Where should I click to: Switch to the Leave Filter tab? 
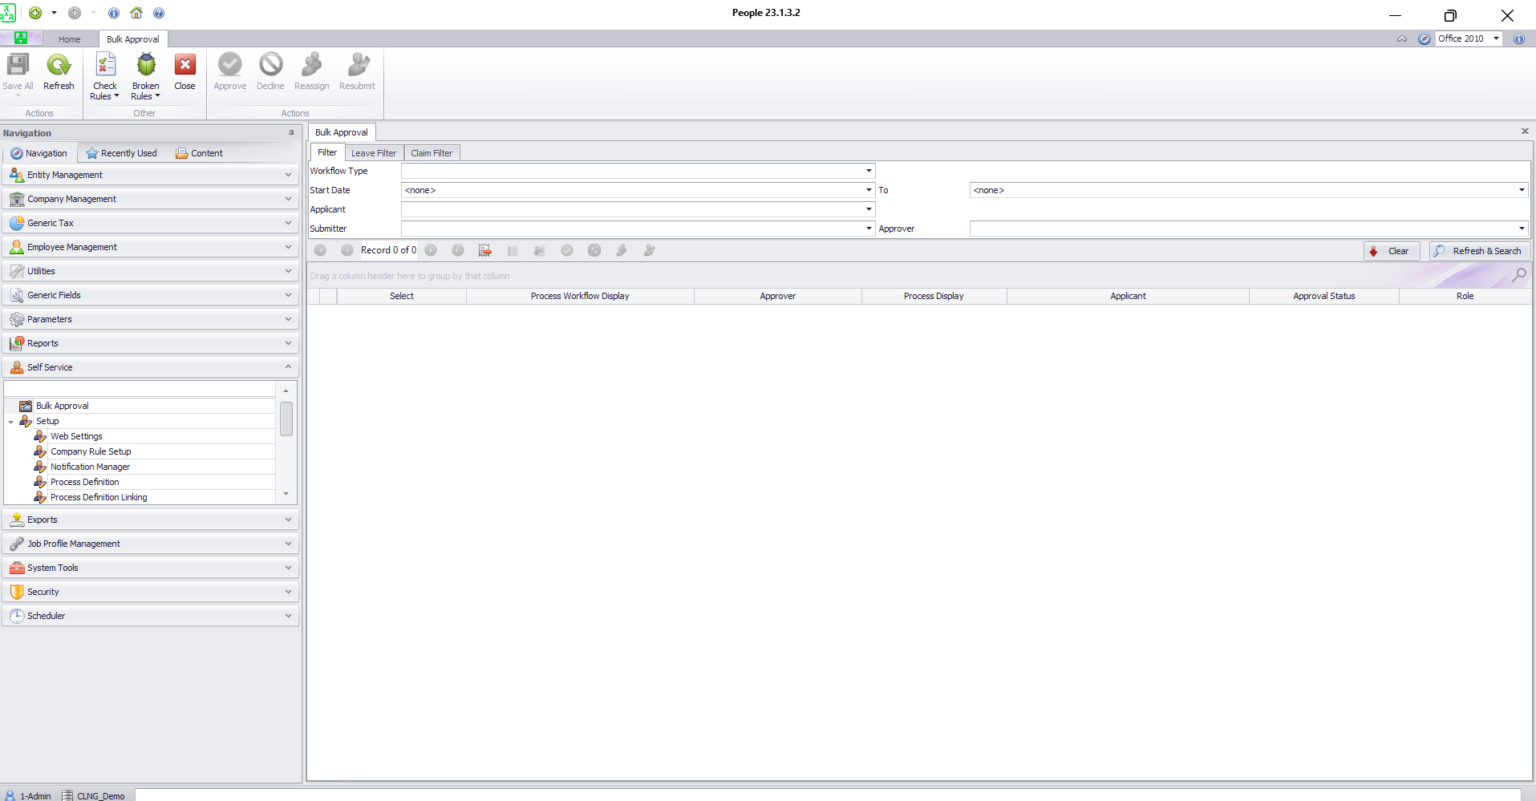click(373, 152)
